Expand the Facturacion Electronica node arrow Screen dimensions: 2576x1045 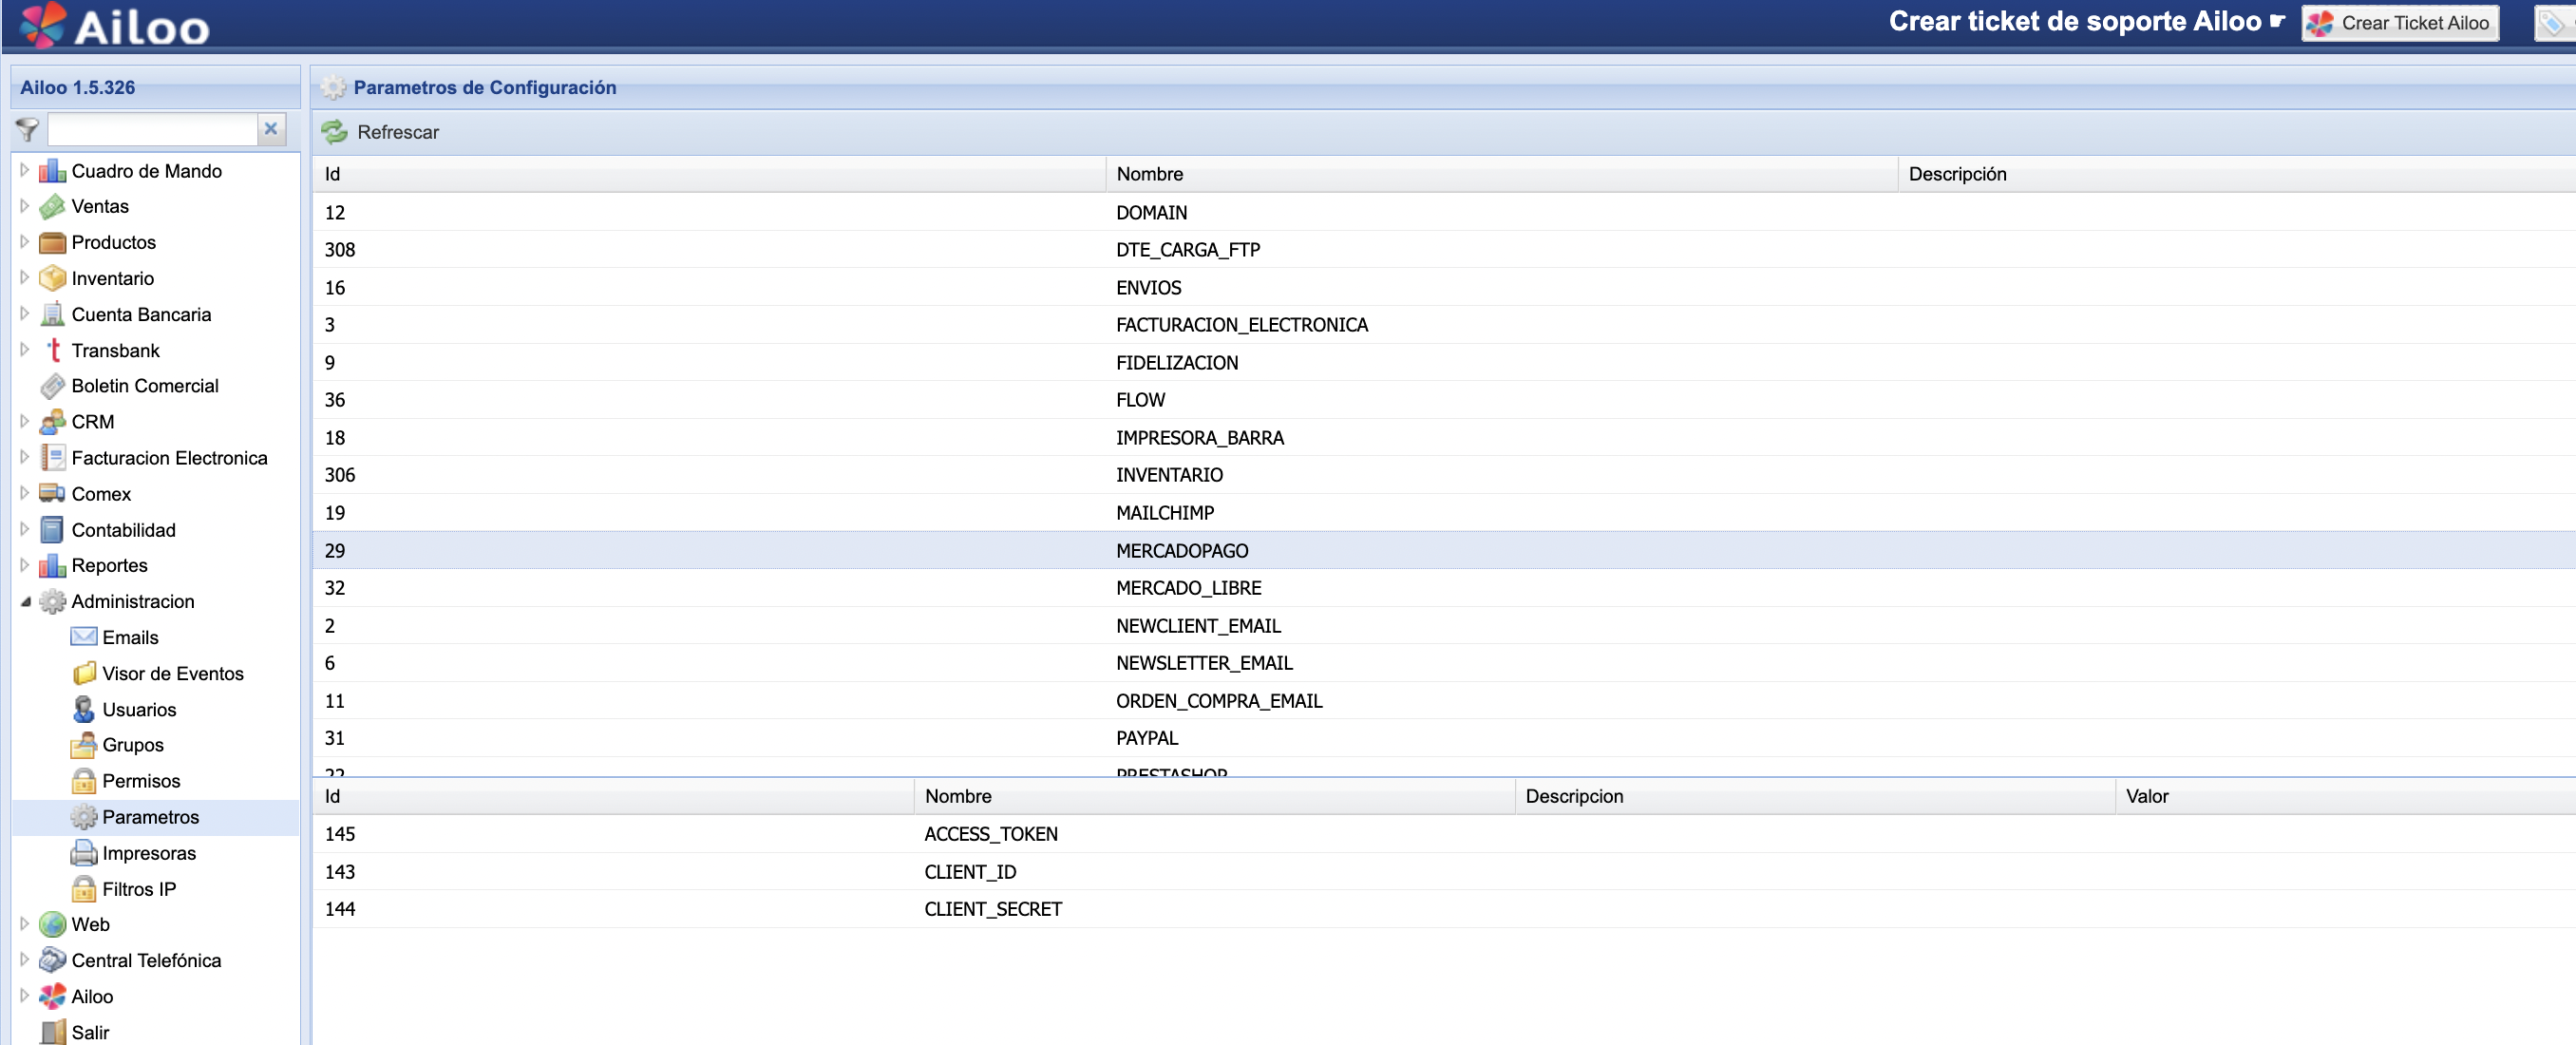25,457
